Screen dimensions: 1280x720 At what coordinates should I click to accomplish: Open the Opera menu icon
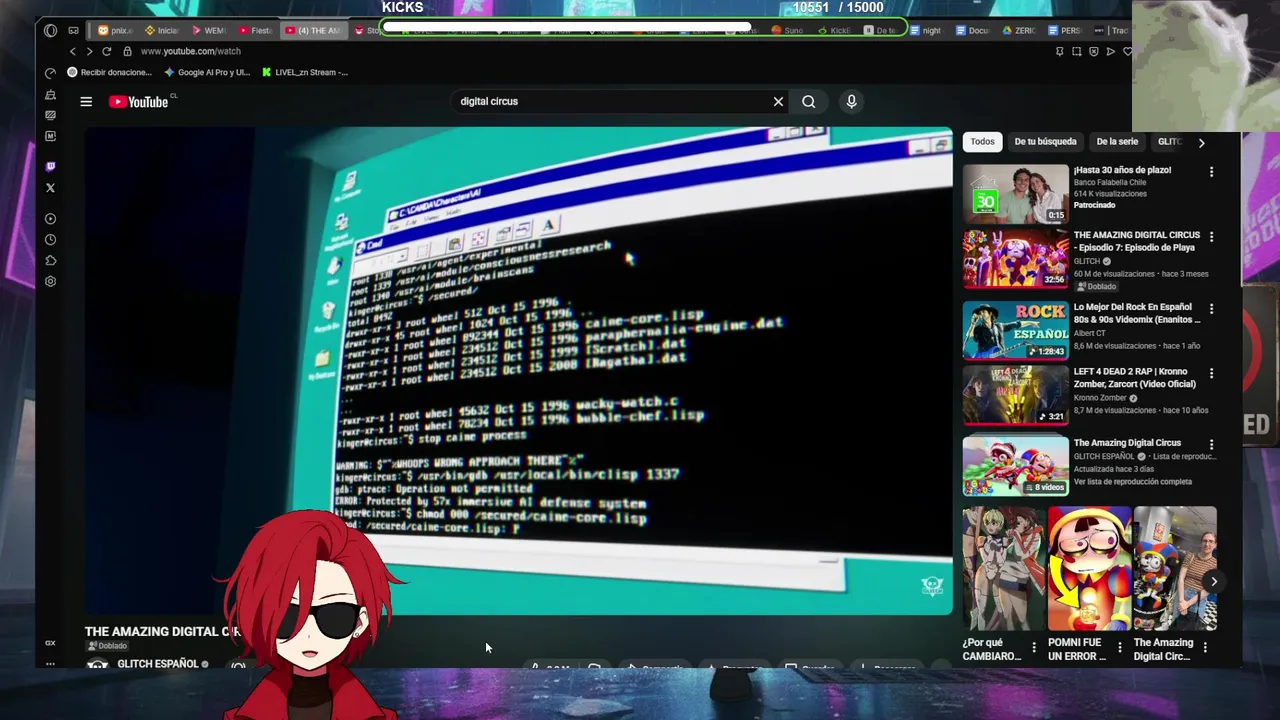pos(51,30)
